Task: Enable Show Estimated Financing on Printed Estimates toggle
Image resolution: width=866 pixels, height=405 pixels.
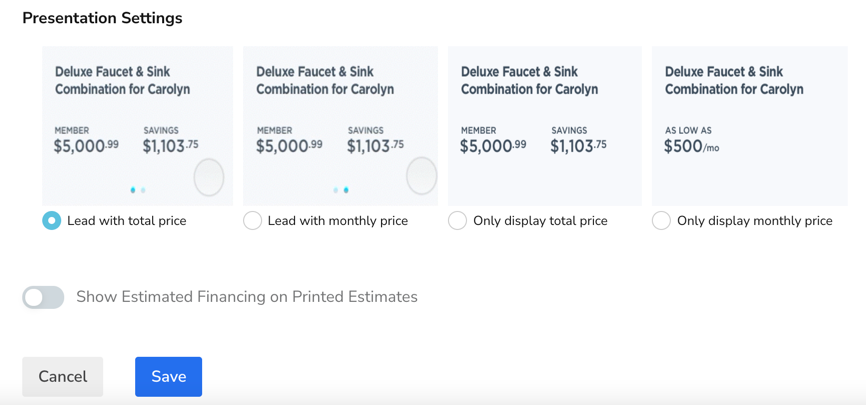Action: coord(43,297)
